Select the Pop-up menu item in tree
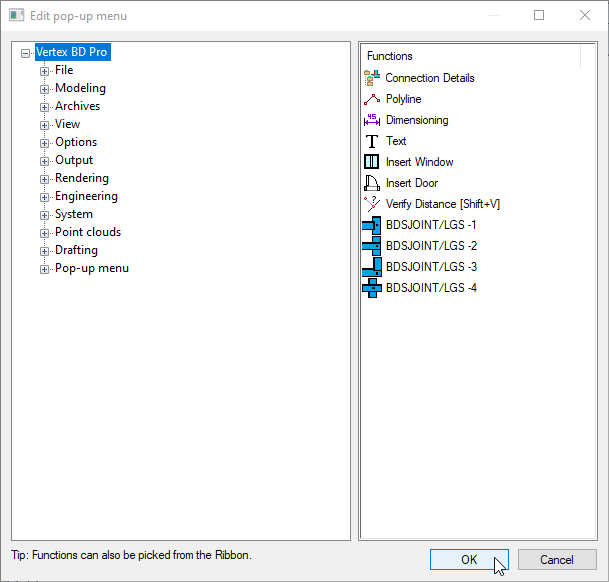 pos(92,268)
